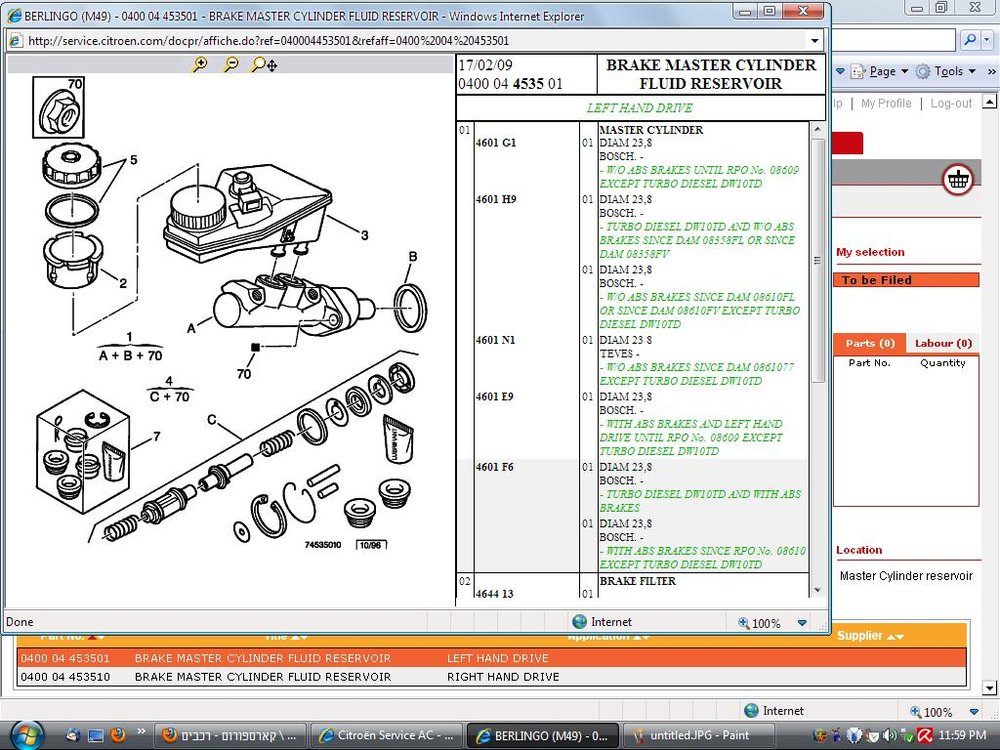
Task: Switch to the Parts (0) tab
Action: point(870,343)
